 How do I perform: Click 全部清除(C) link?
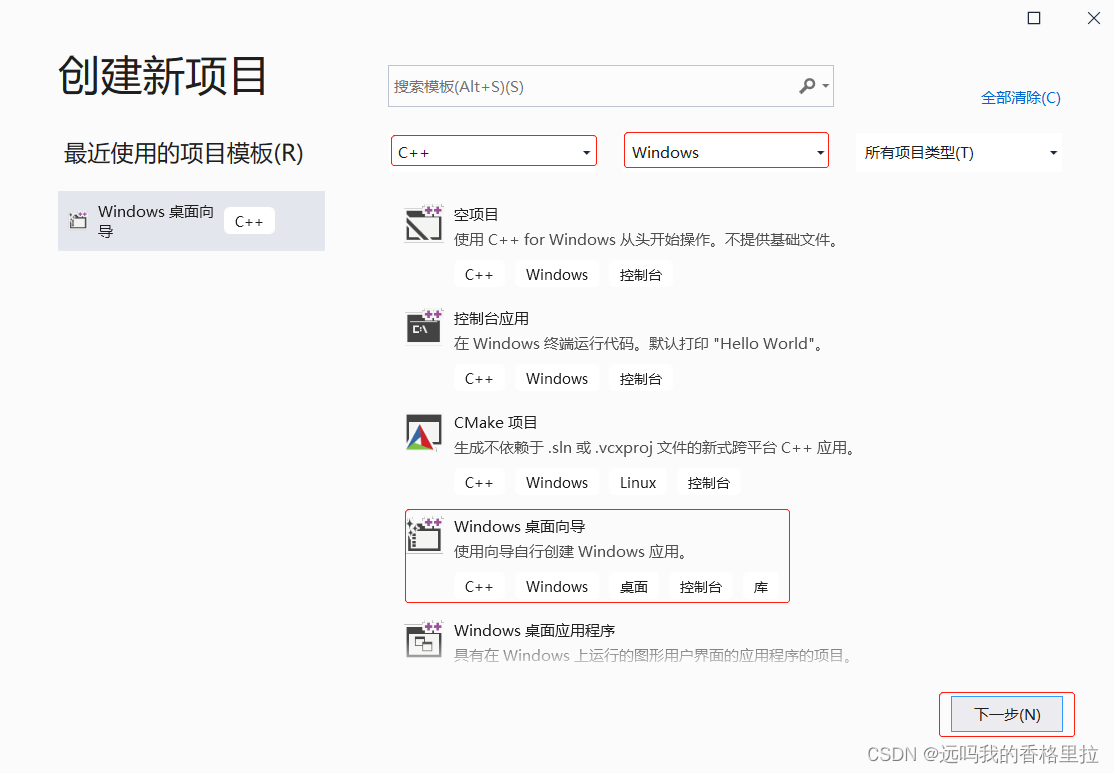pos(1020,98)
